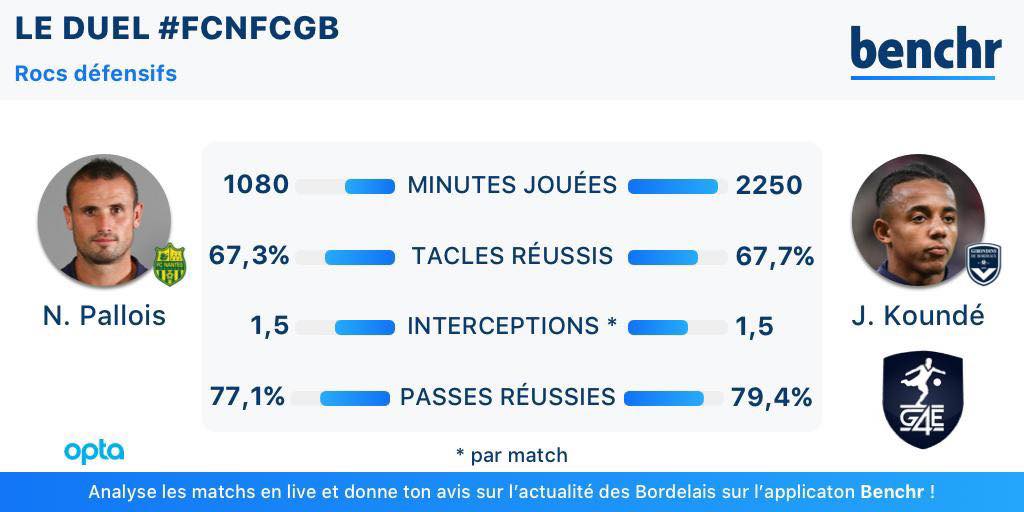The width and height of the screenshot is (1024, 512).
Task: Select the MINUTES JOUÉES label
Action: pyautogui.click(x=512, y=186)
